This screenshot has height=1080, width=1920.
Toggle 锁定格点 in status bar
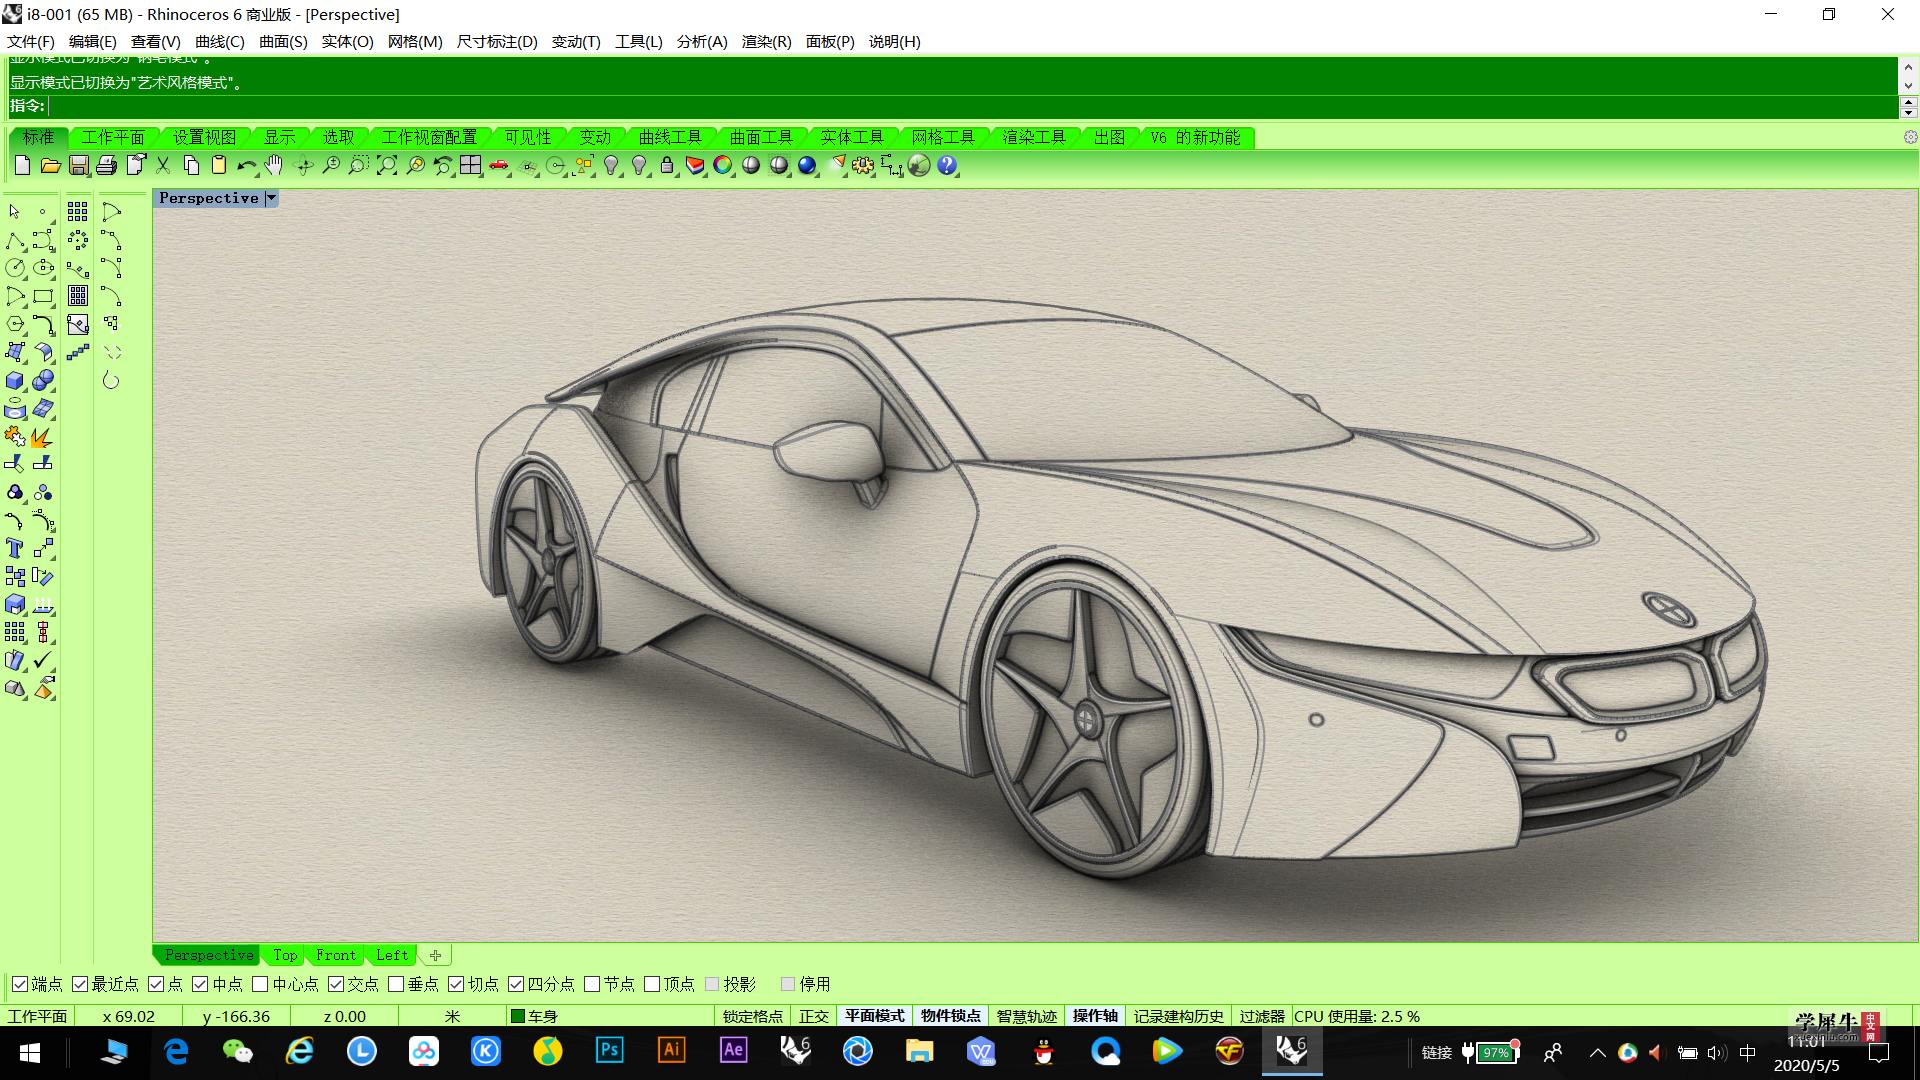point(752,1016)
